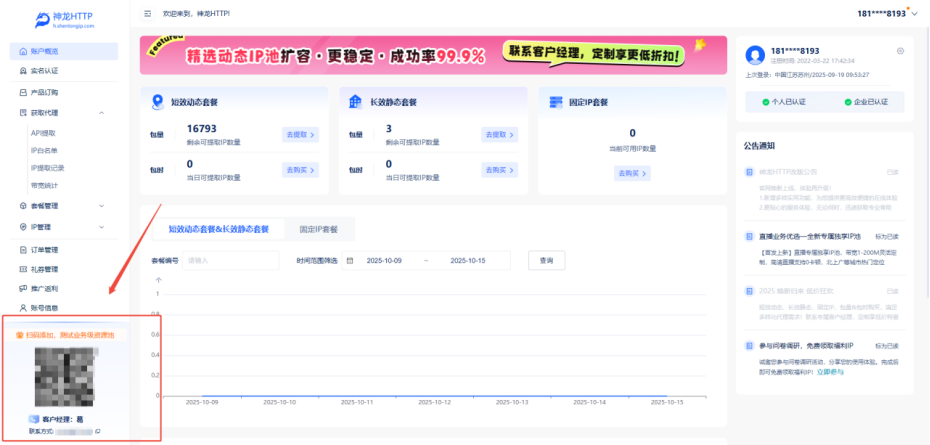Collapse the 获取代理 sidebar menu

[x=101, y=113]
